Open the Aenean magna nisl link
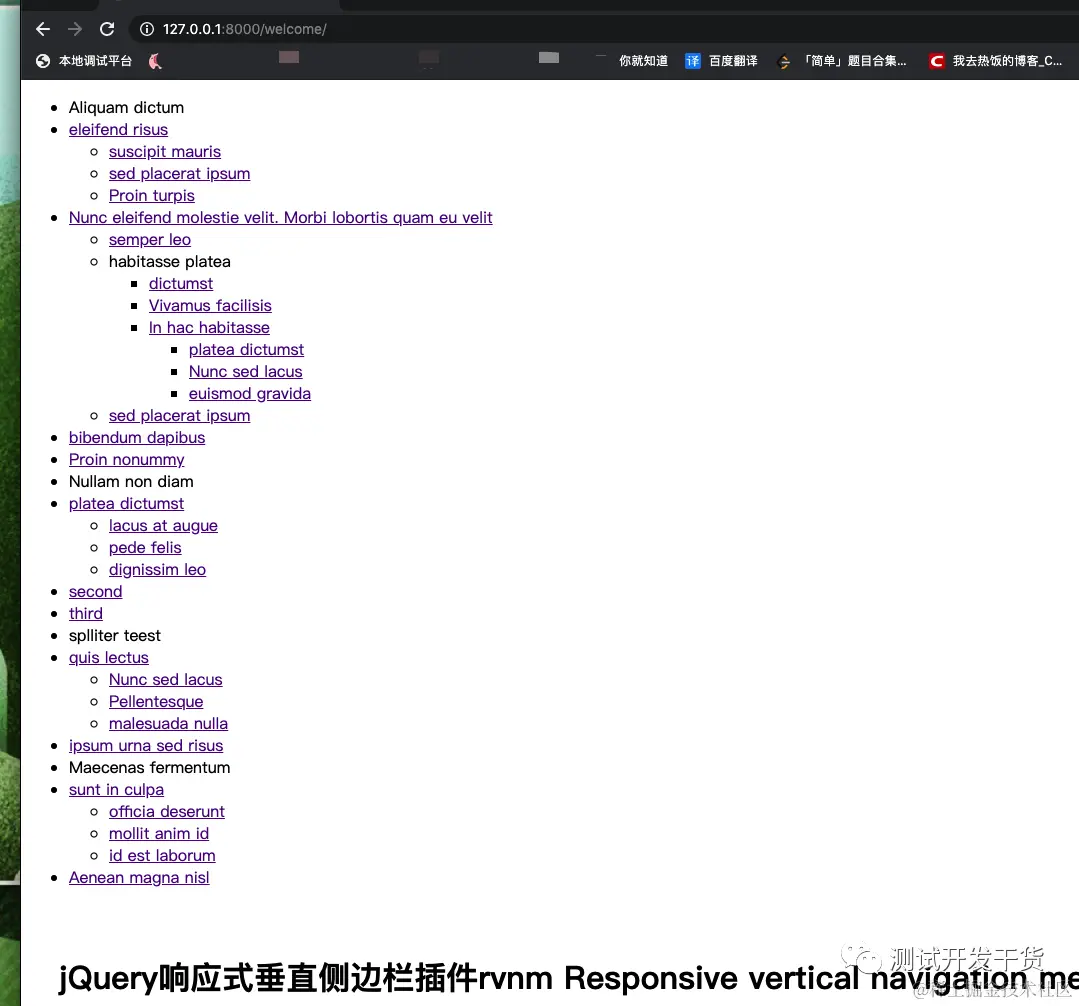 (139, 877)
